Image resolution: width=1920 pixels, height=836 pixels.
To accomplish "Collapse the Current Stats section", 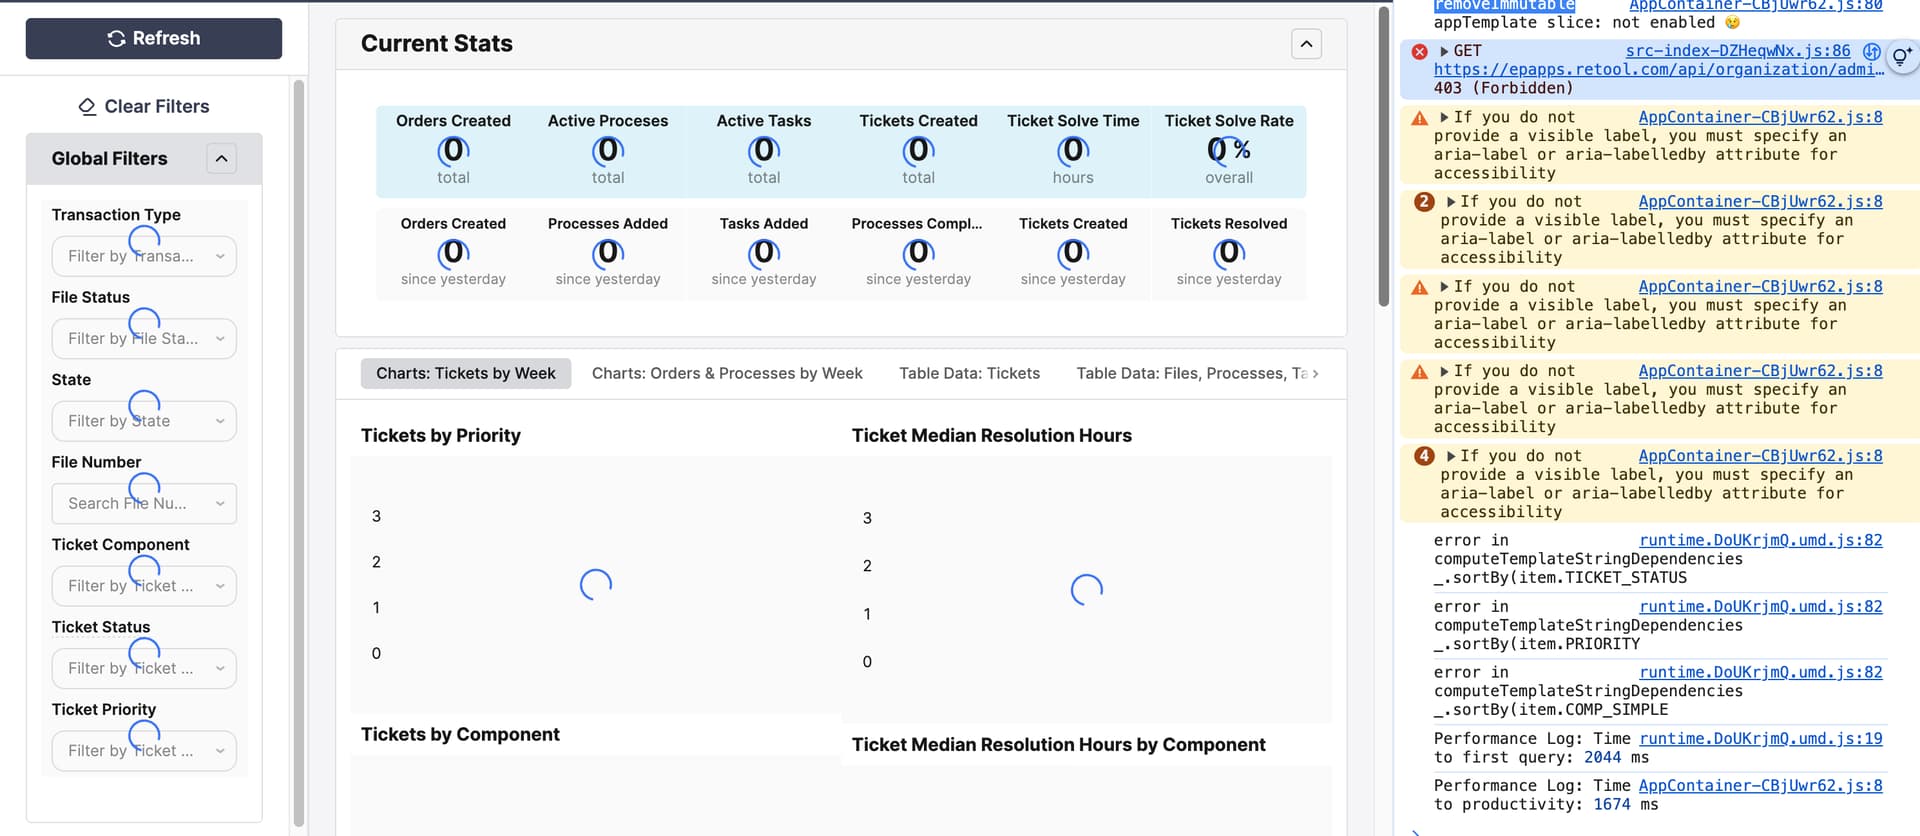I will (x=1306, y=44).
